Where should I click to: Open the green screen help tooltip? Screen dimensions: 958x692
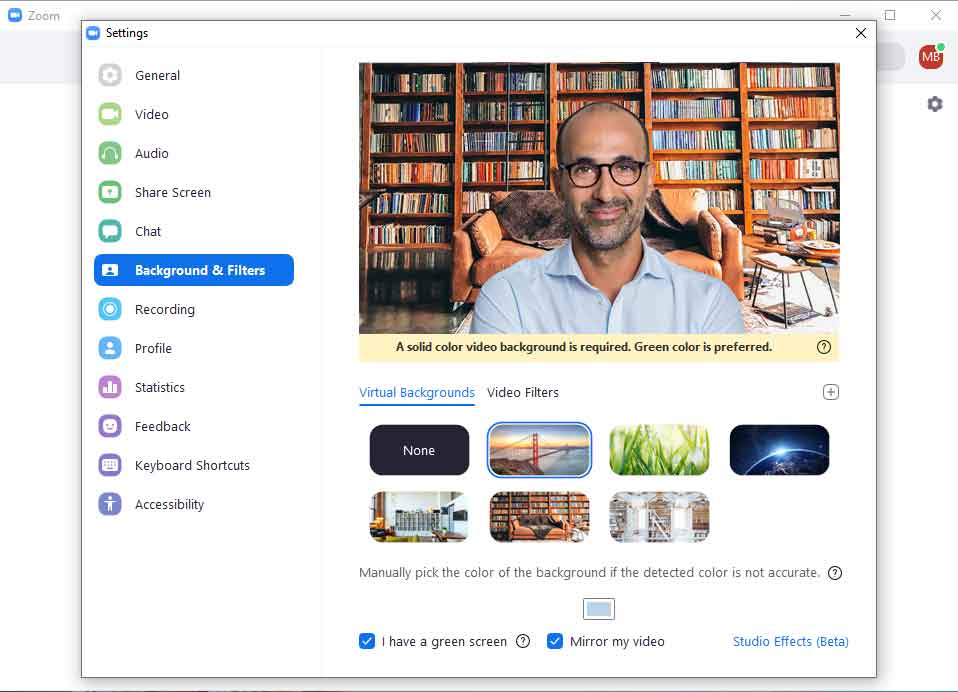523,641
